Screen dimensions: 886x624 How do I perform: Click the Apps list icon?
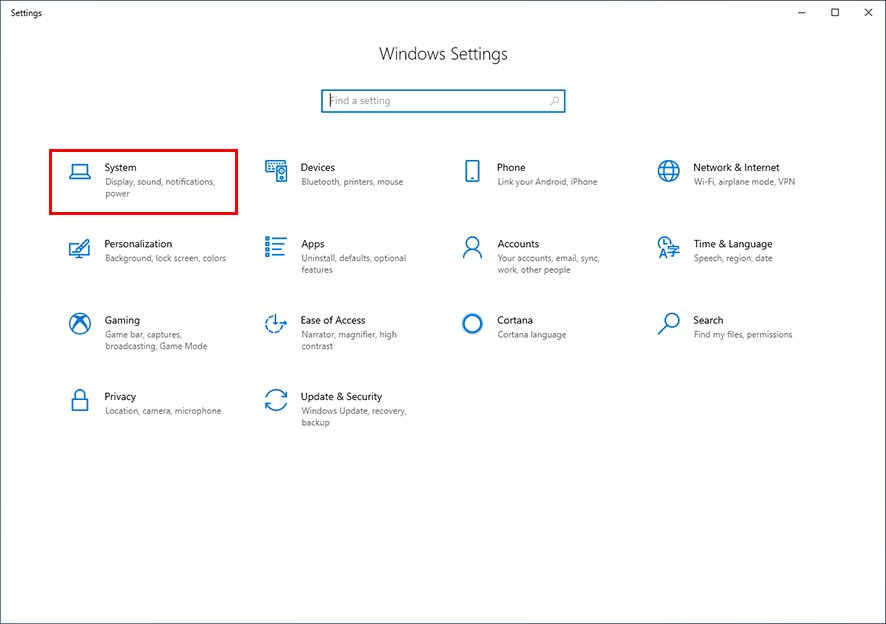276,247
